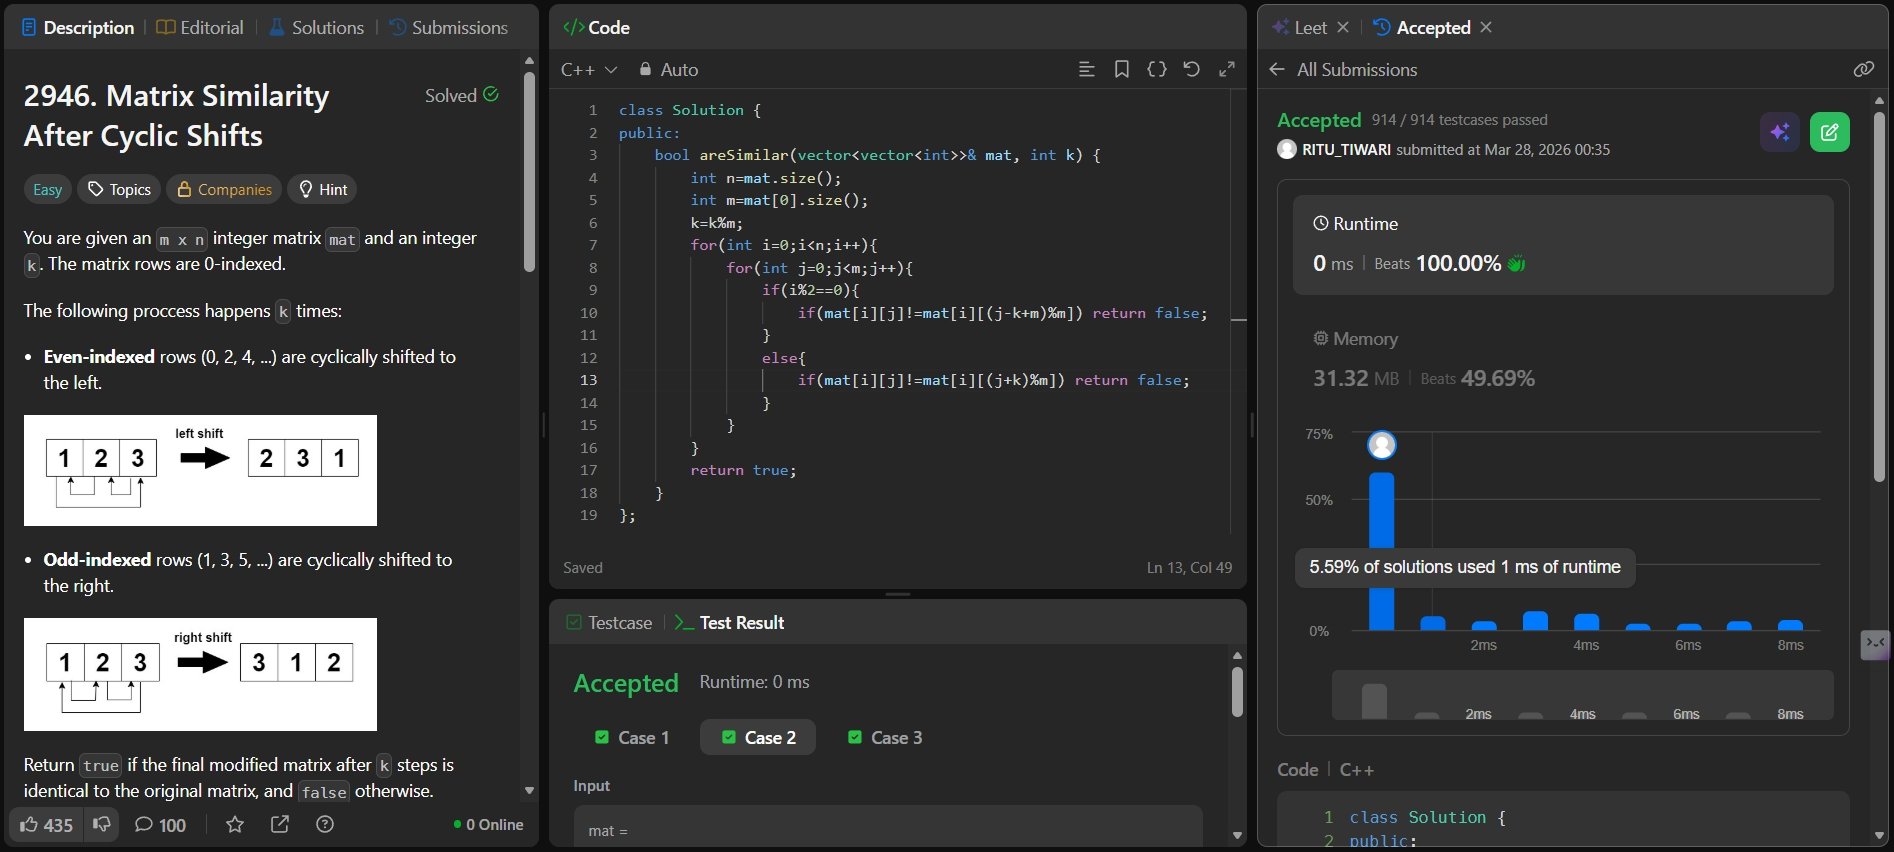Click the thumbs up like button

click(46, 825)
